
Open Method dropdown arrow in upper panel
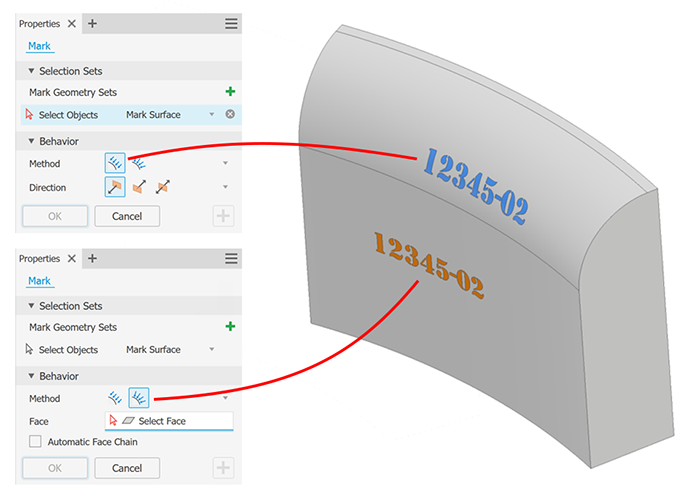[225, 163]
